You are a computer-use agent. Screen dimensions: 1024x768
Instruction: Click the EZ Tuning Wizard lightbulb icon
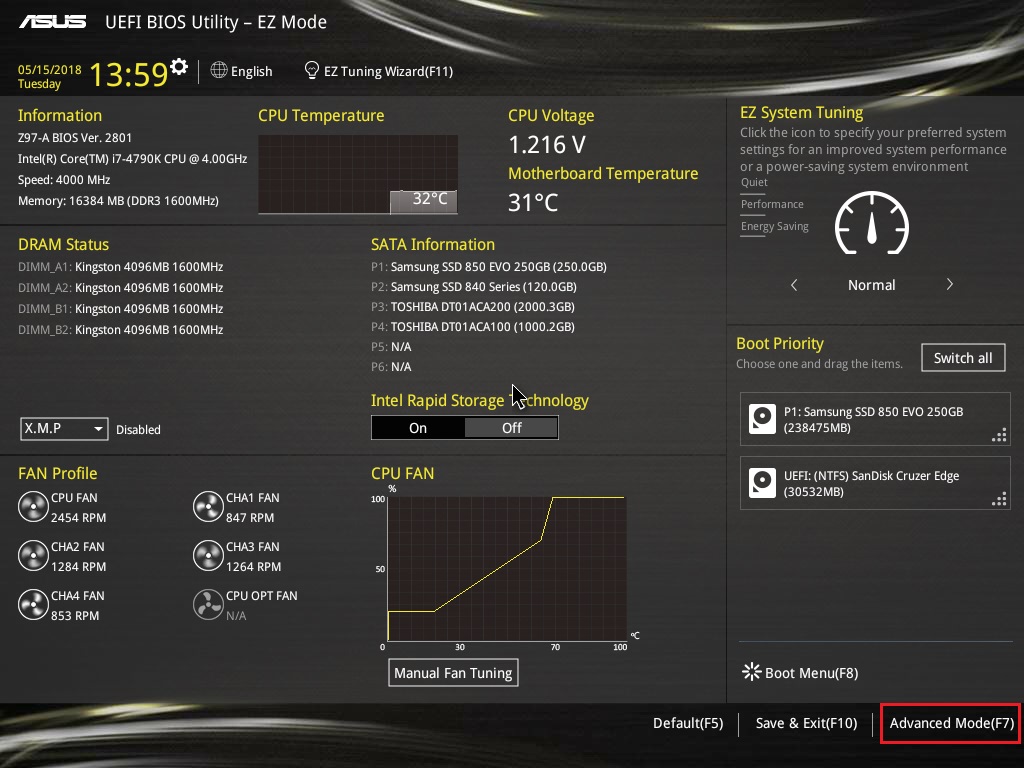click(x=312, y=70)
